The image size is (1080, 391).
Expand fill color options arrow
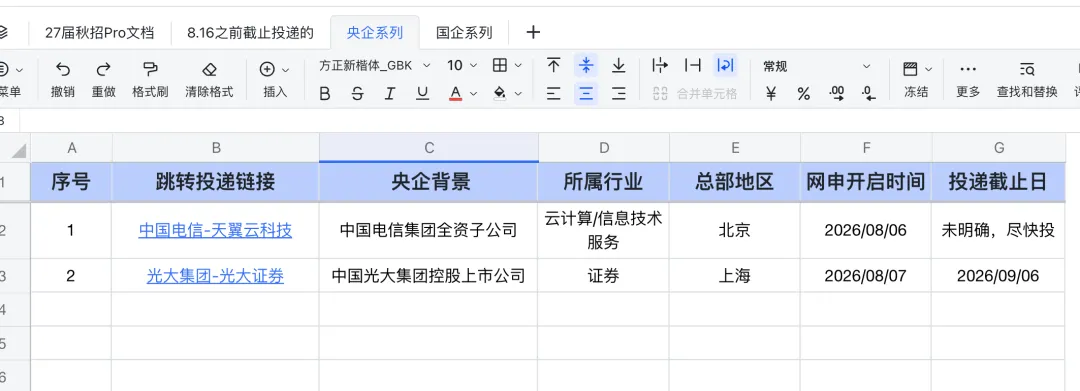[x=518, y=94]
